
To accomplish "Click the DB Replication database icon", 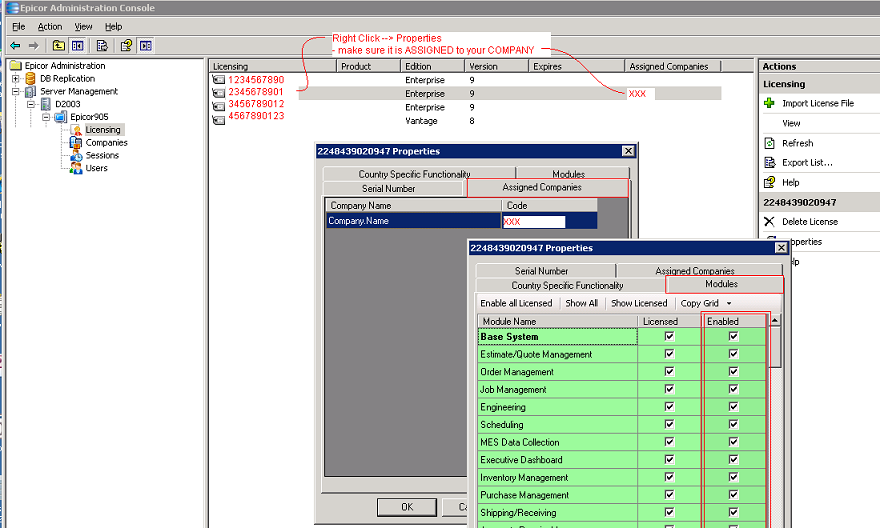I will 31,79.
